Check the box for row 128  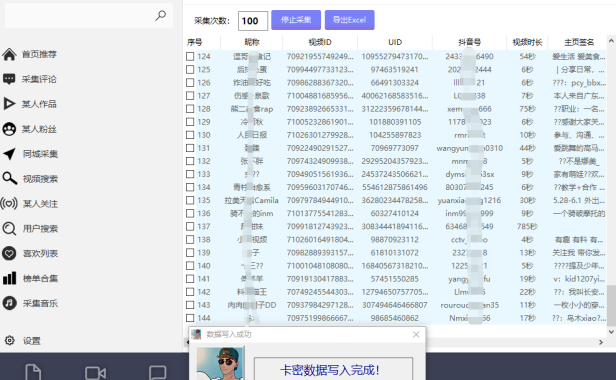190,109
